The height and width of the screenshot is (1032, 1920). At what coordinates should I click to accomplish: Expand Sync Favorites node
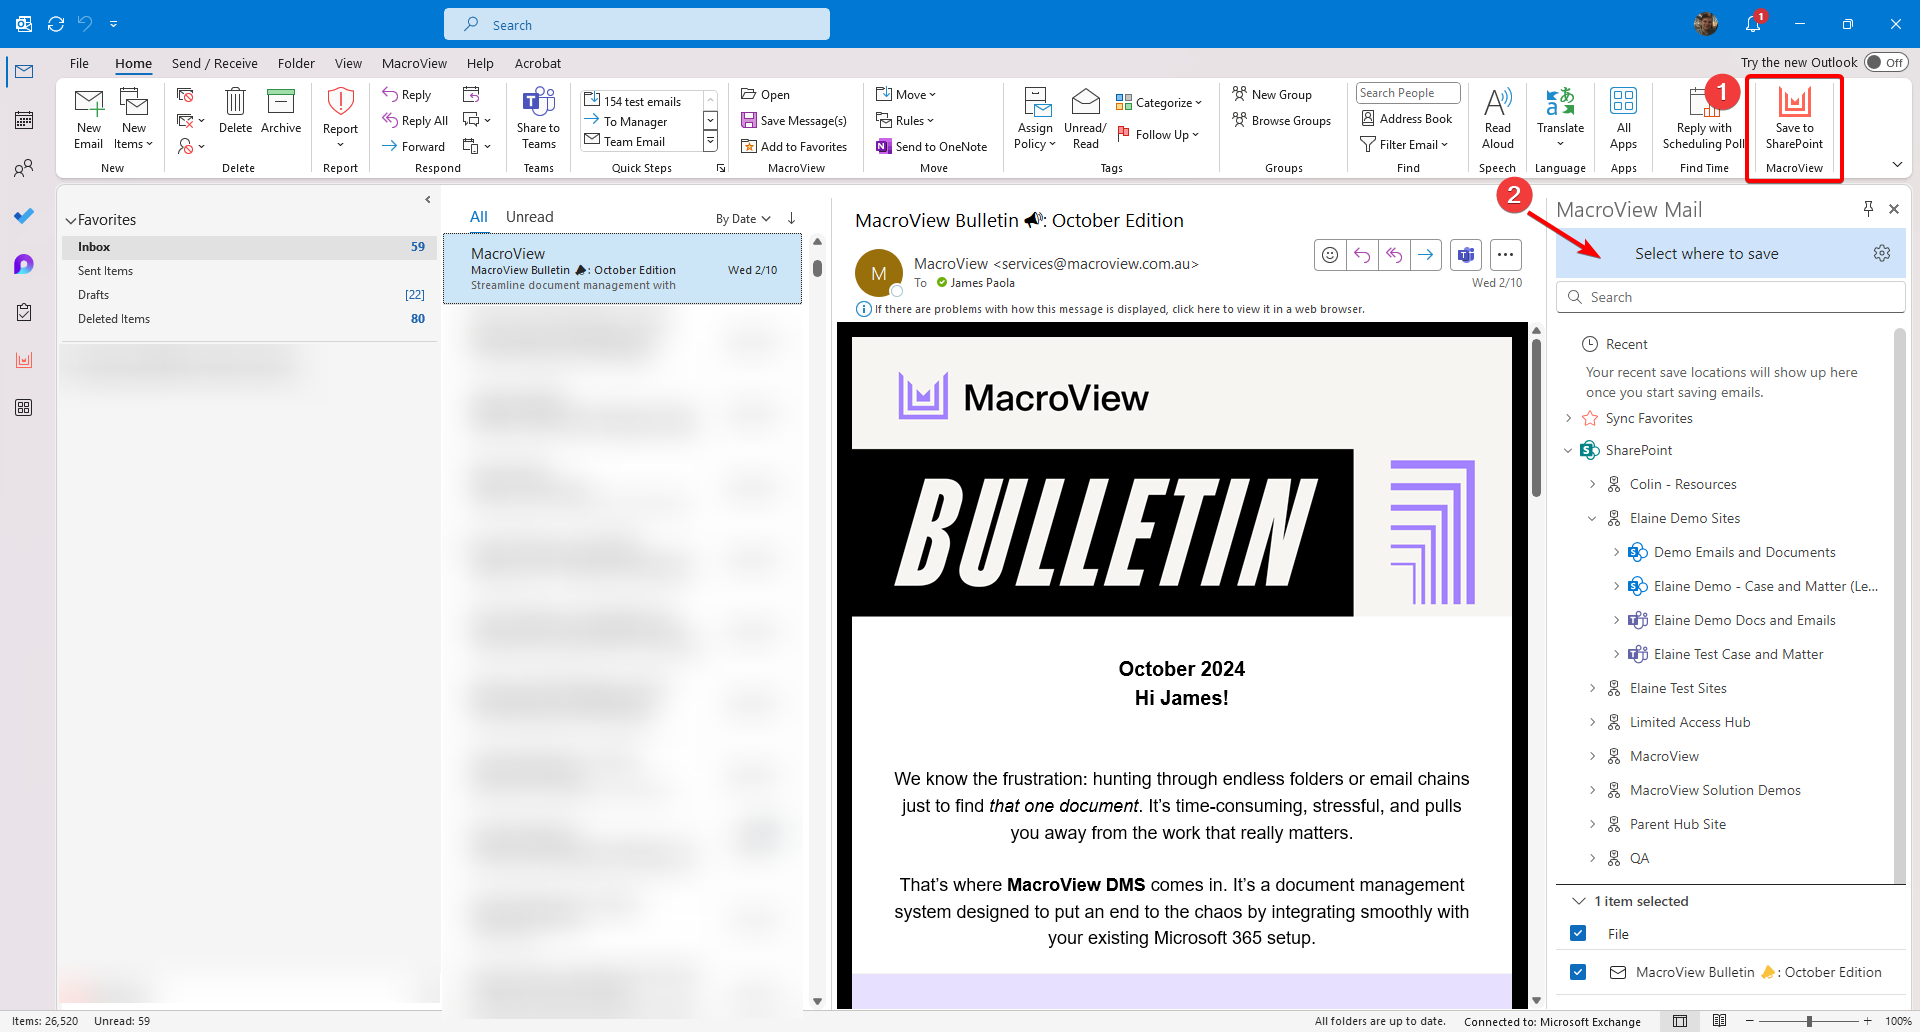(x=1568, y=418)
